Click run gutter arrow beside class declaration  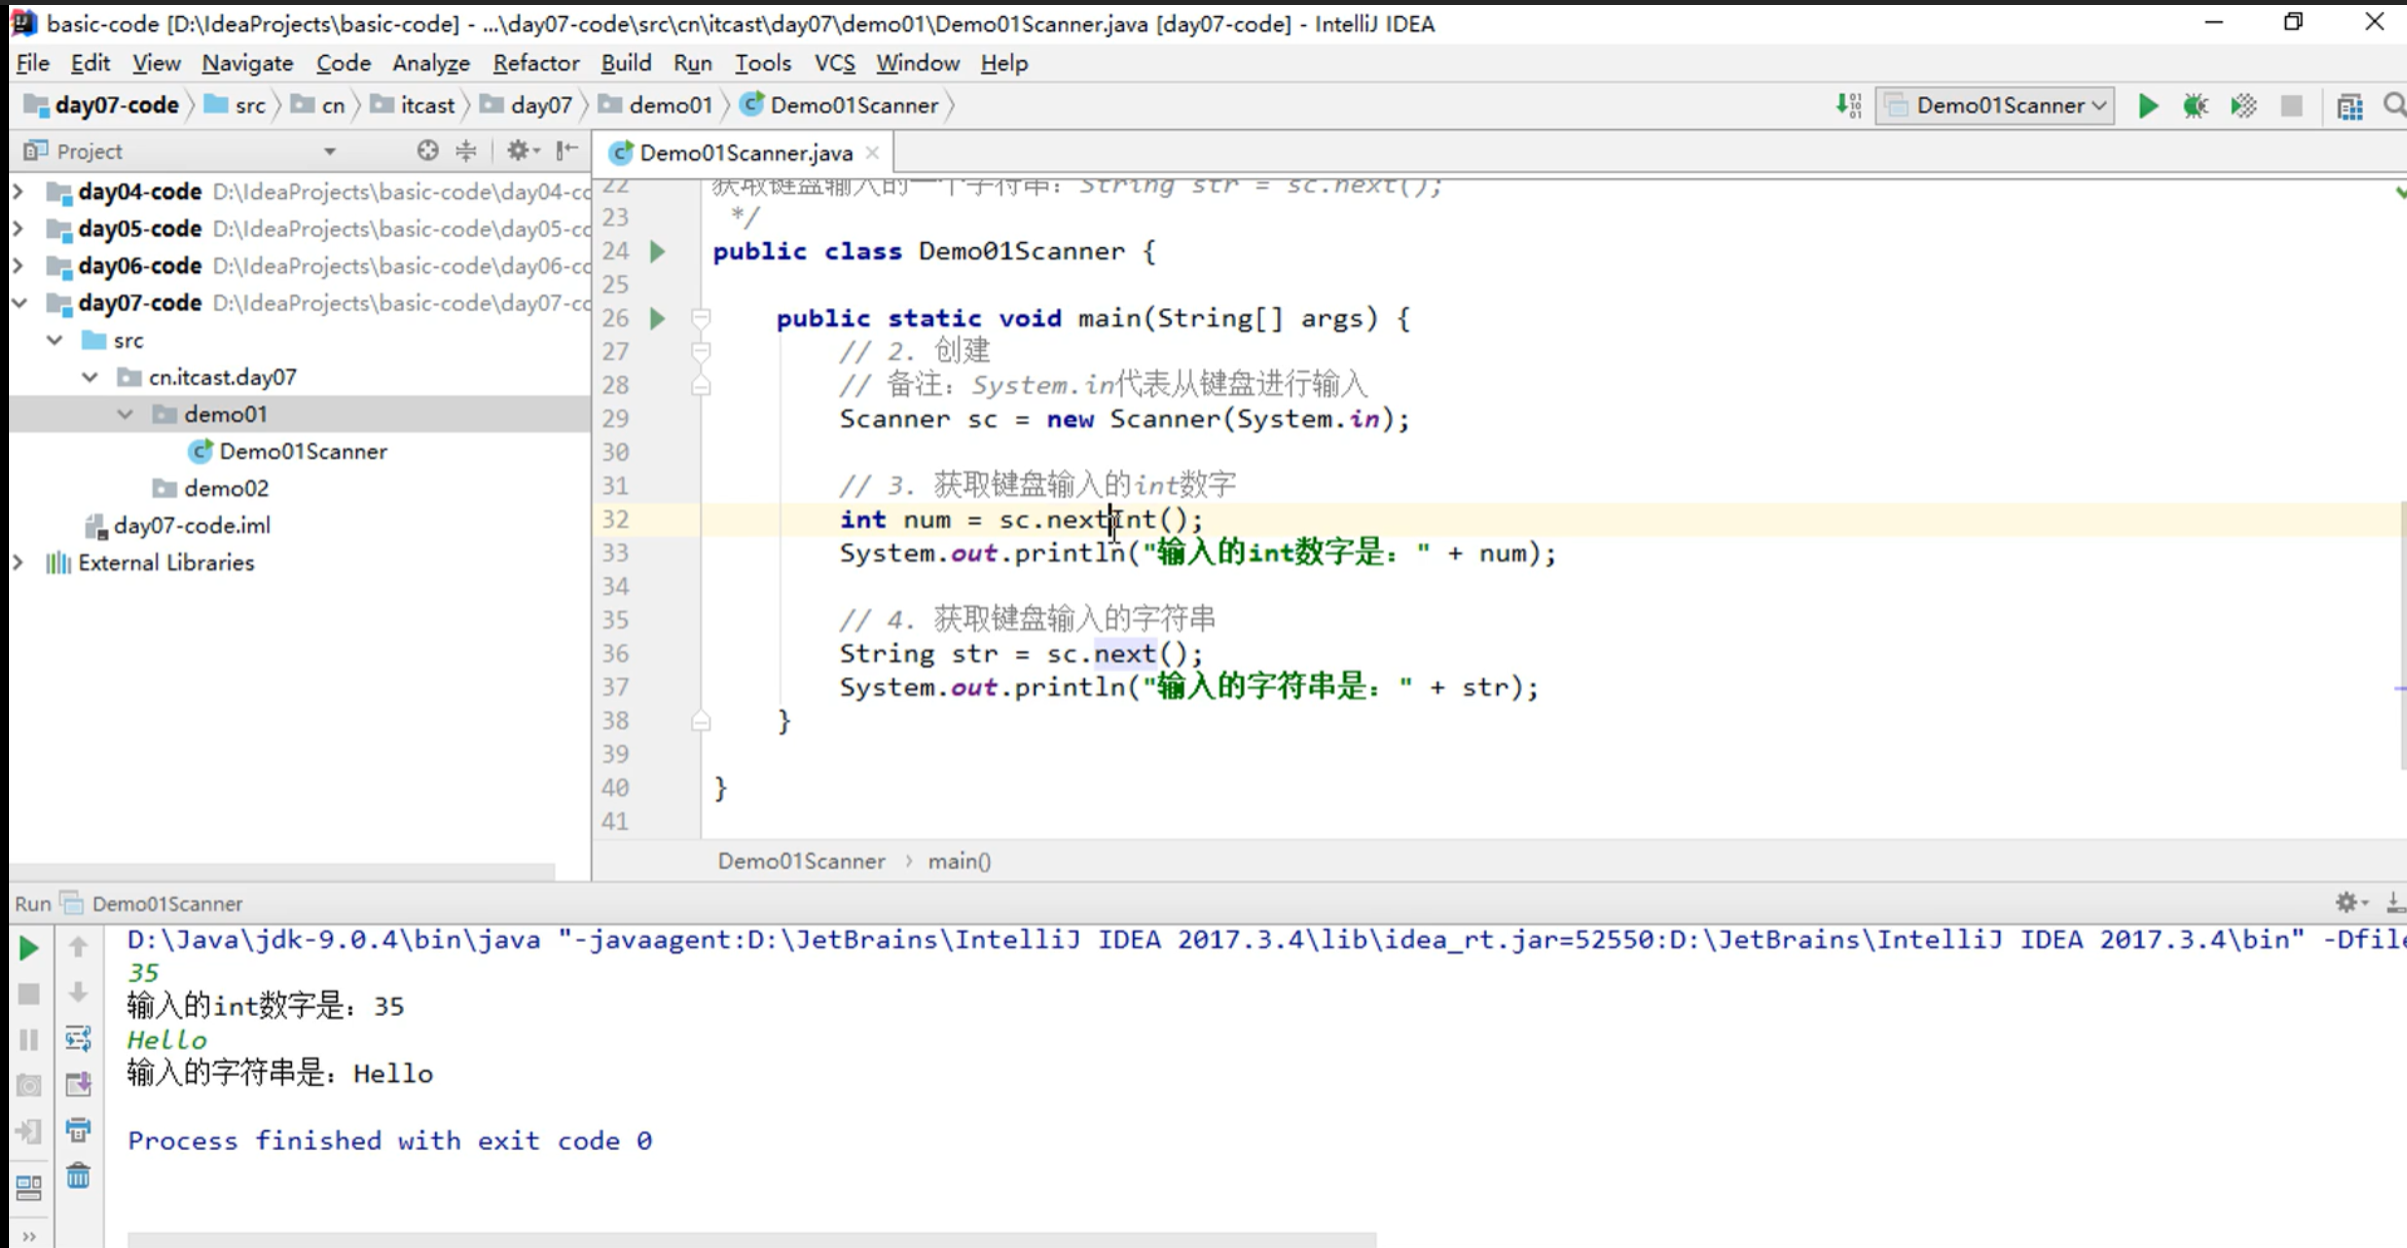657,252
